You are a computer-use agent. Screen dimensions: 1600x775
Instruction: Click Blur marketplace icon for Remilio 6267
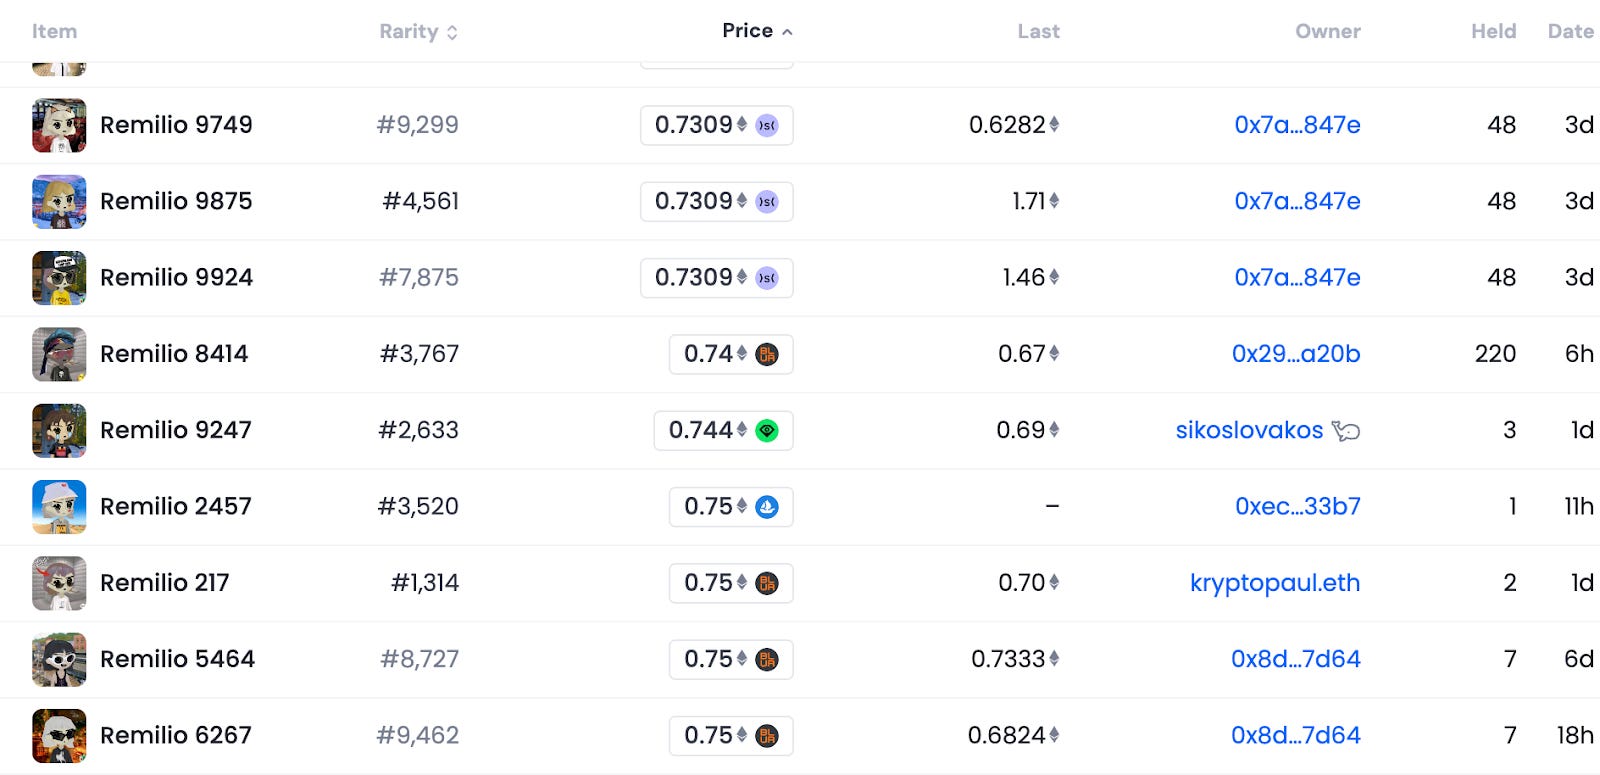click(x=767, y=736)
